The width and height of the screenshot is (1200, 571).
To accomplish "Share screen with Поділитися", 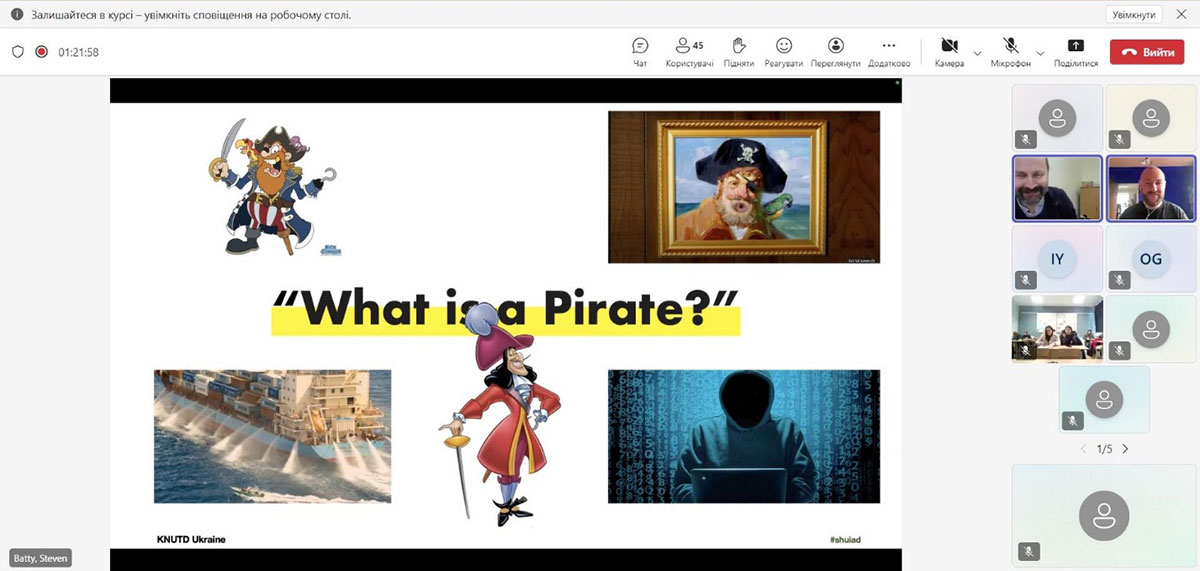I will tap(1076, 52).
